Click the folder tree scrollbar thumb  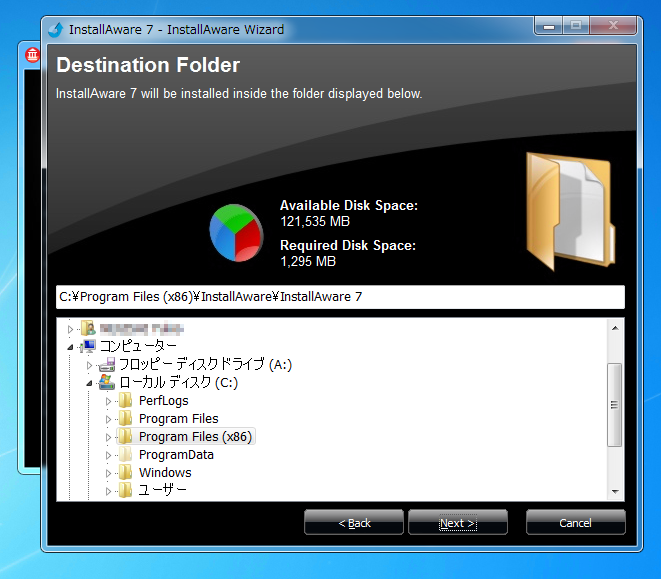(x=615, y=405)
